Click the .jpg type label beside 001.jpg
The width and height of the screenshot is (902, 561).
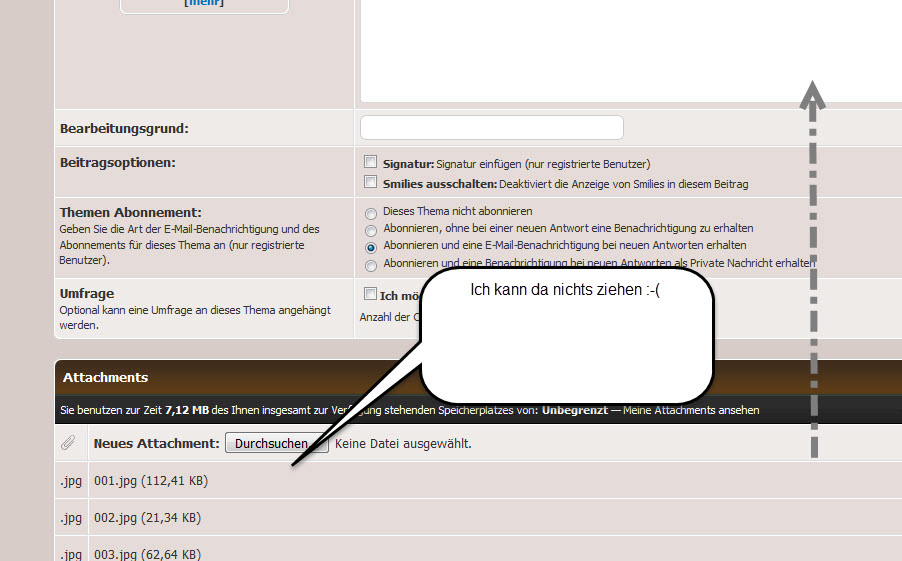[x=70, y=481]
